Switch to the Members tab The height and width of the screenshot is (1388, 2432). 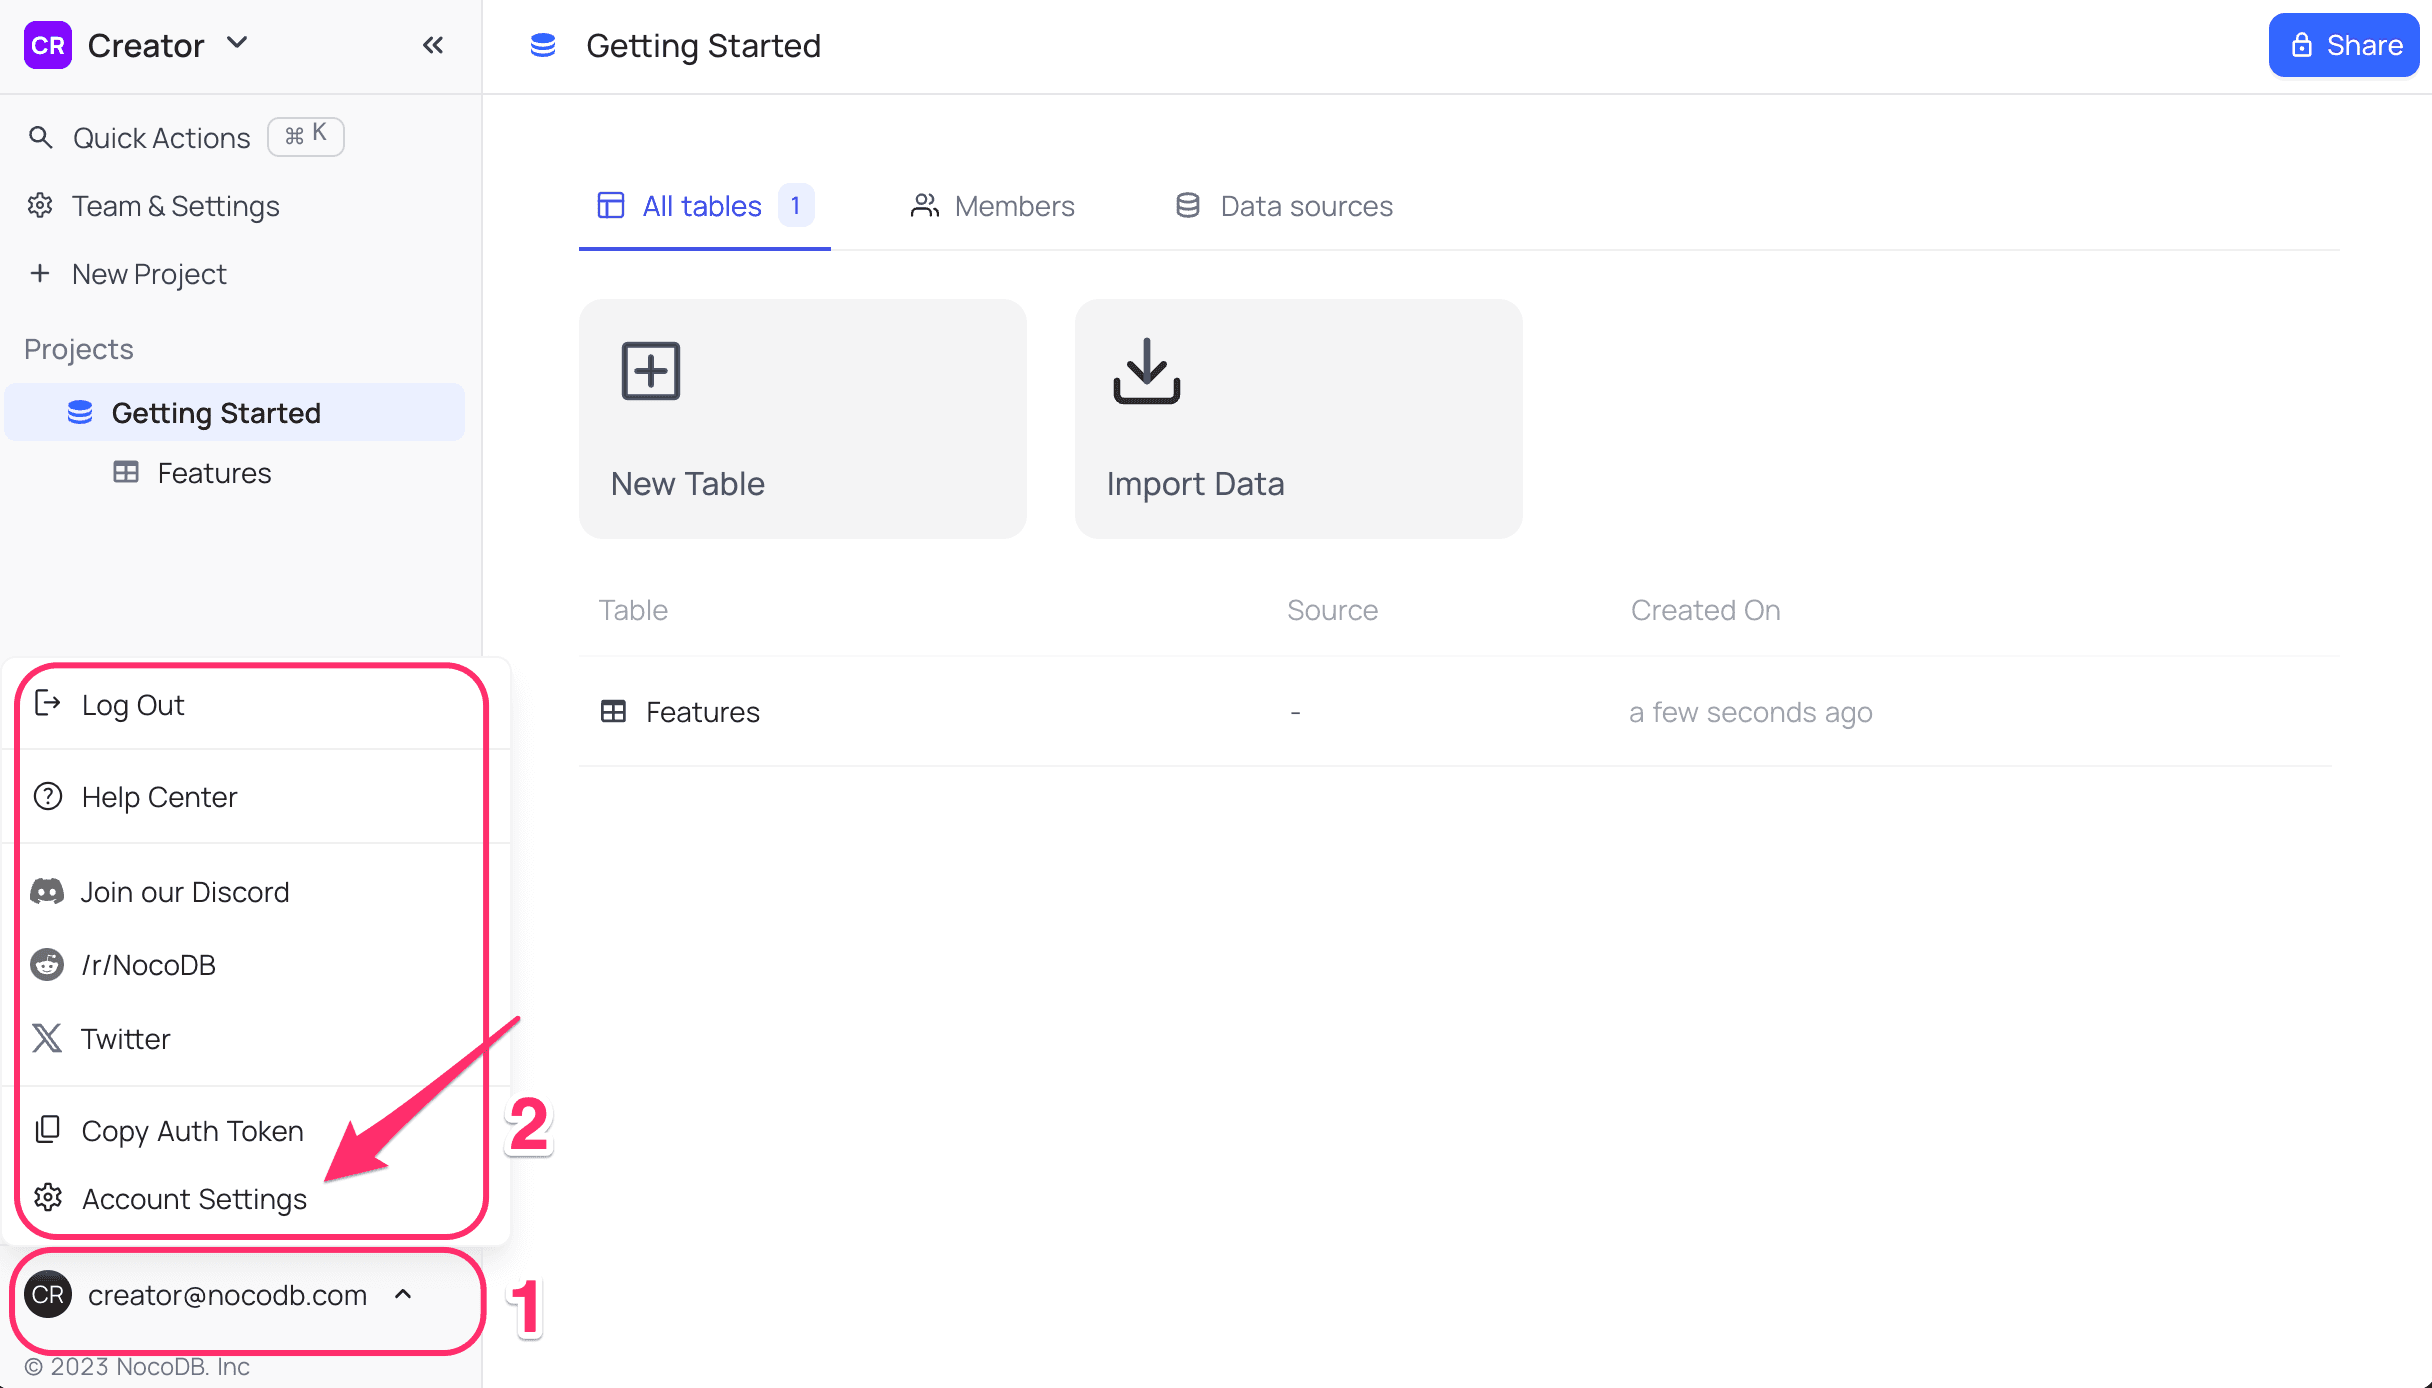[x=992, y=206]
